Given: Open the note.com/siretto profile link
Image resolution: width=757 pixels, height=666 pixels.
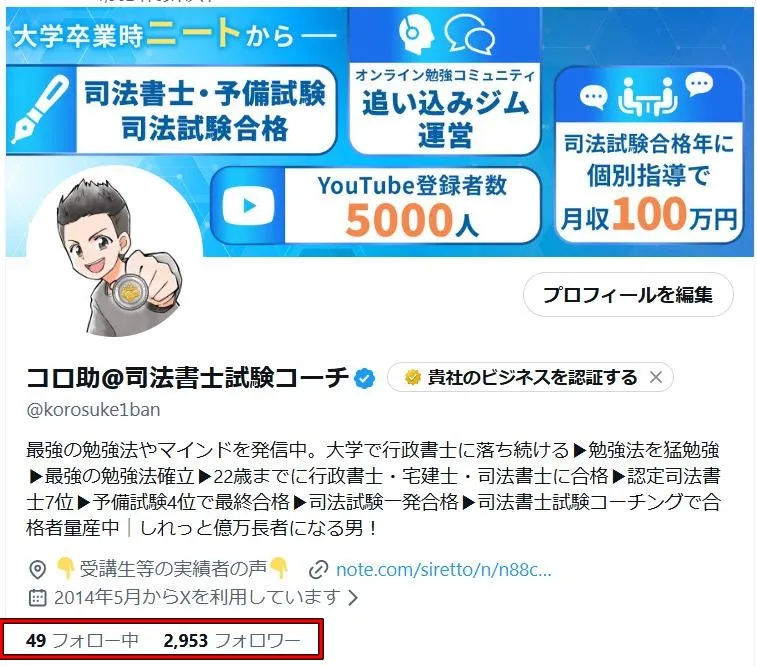Looking at the screenshot, I should [x=443, y=570].
